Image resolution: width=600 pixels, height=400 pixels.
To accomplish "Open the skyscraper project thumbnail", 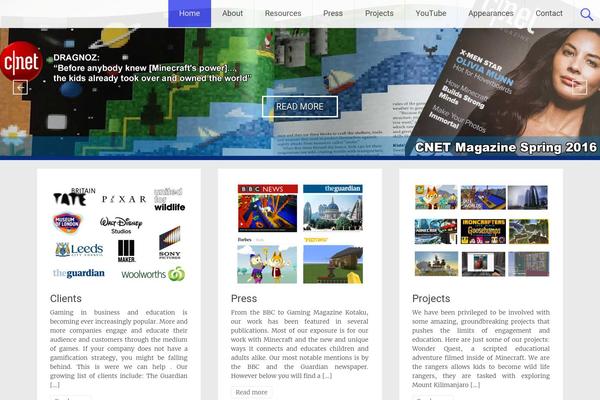I will (528, 197).
